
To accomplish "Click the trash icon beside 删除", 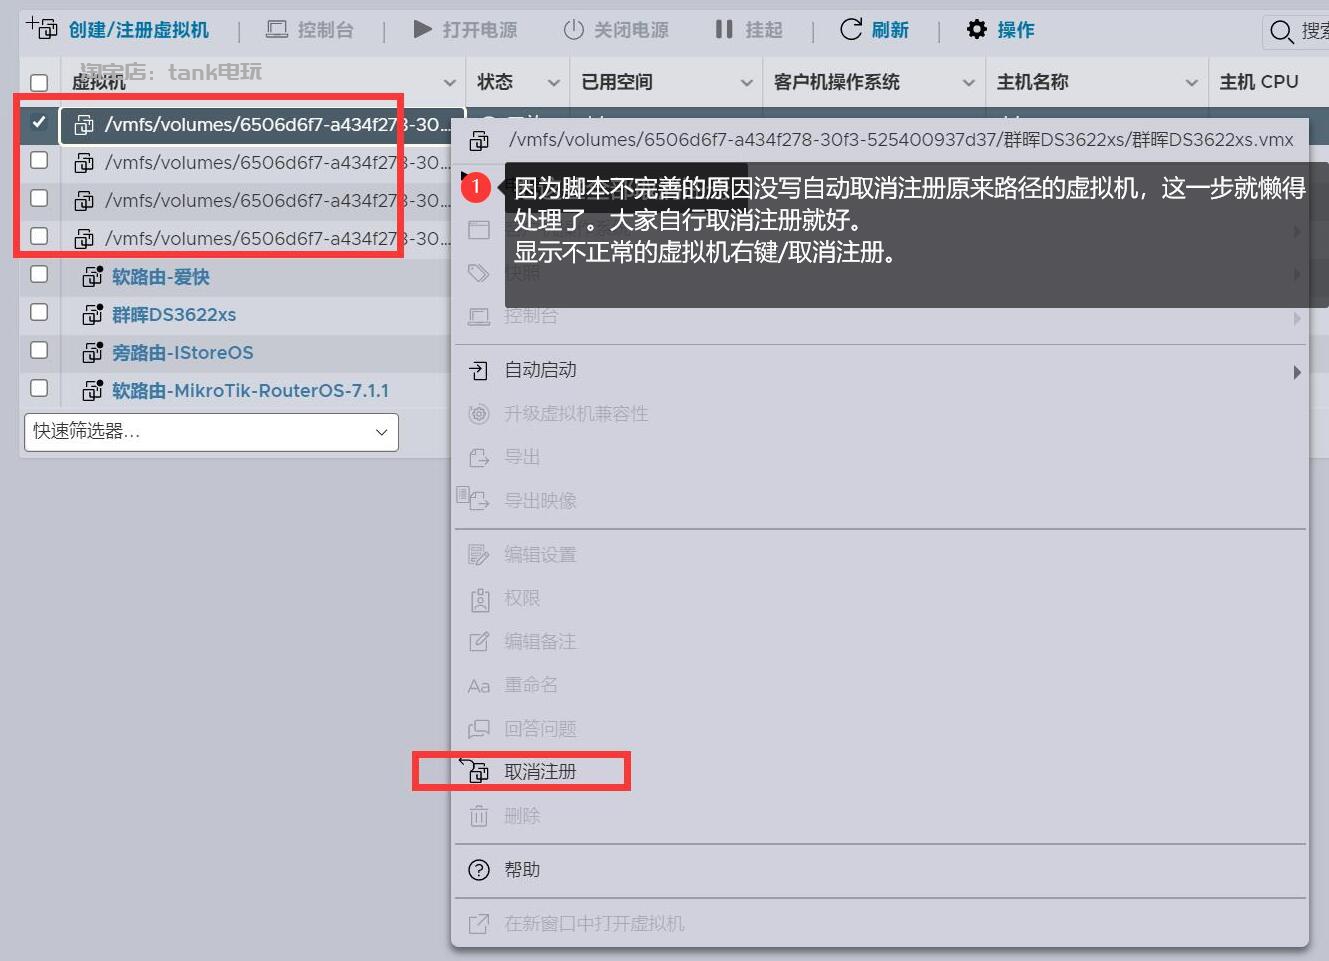I will point(479,816).
